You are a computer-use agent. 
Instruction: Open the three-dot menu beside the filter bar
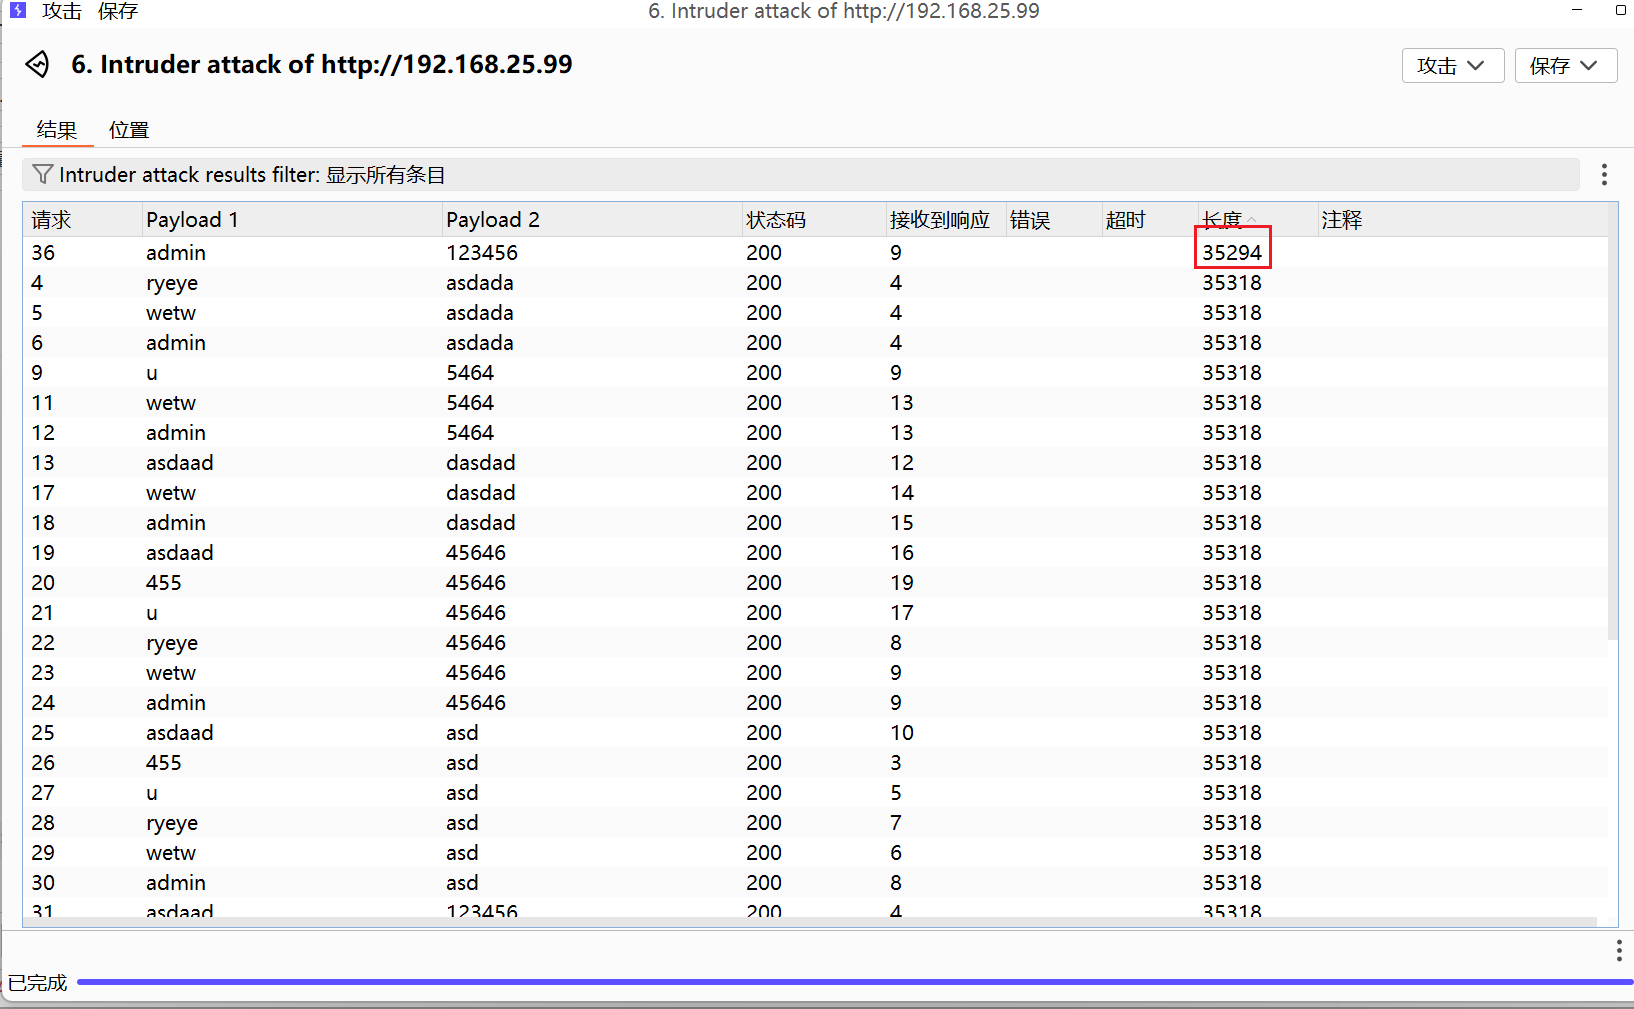[x=1604, y=175]
